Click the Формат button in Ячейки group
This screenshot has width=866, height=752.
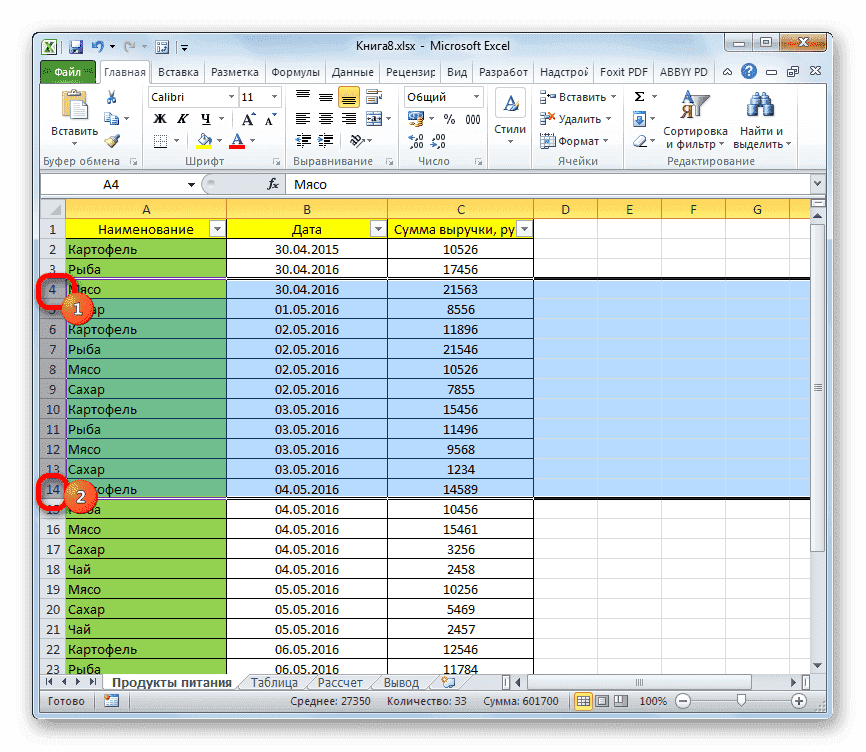click(x=579, y=140)
